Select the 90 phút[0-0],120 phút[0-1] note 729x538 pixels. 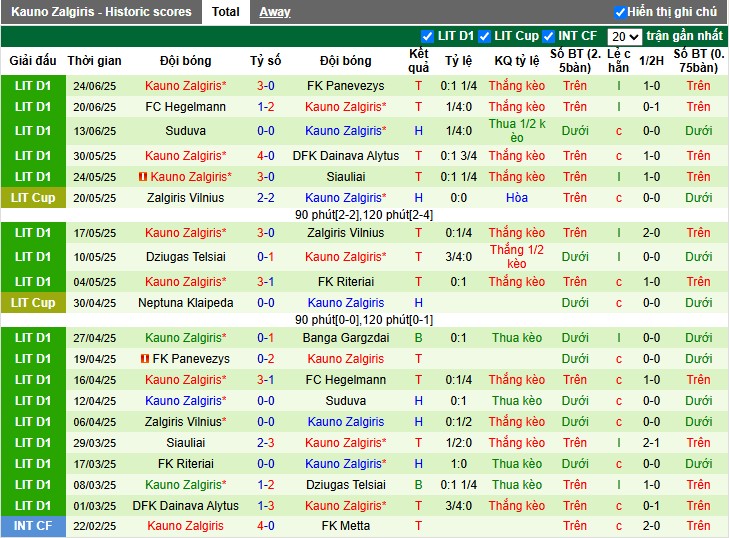(x=364, y=320)
